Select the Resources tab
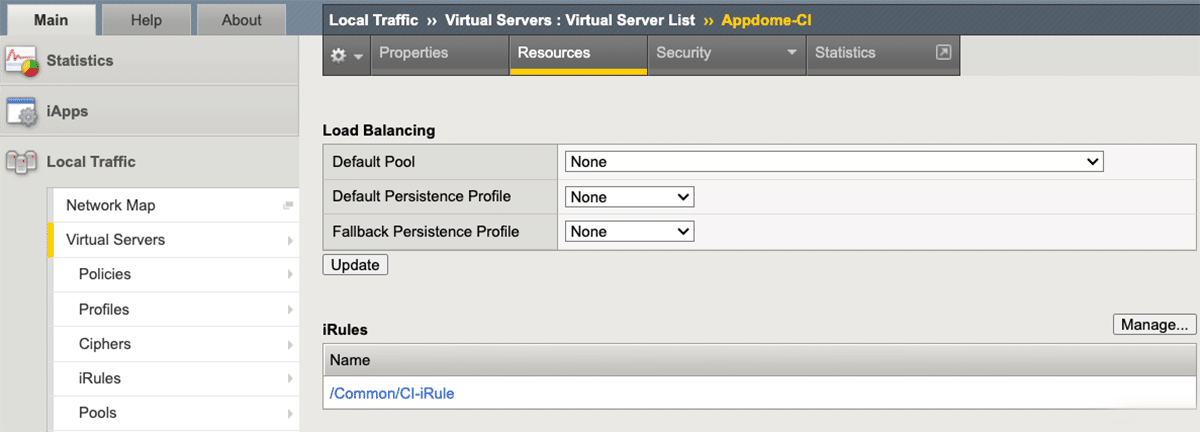This screenshot has height=432, width=1200. click(x=553, y=53)
